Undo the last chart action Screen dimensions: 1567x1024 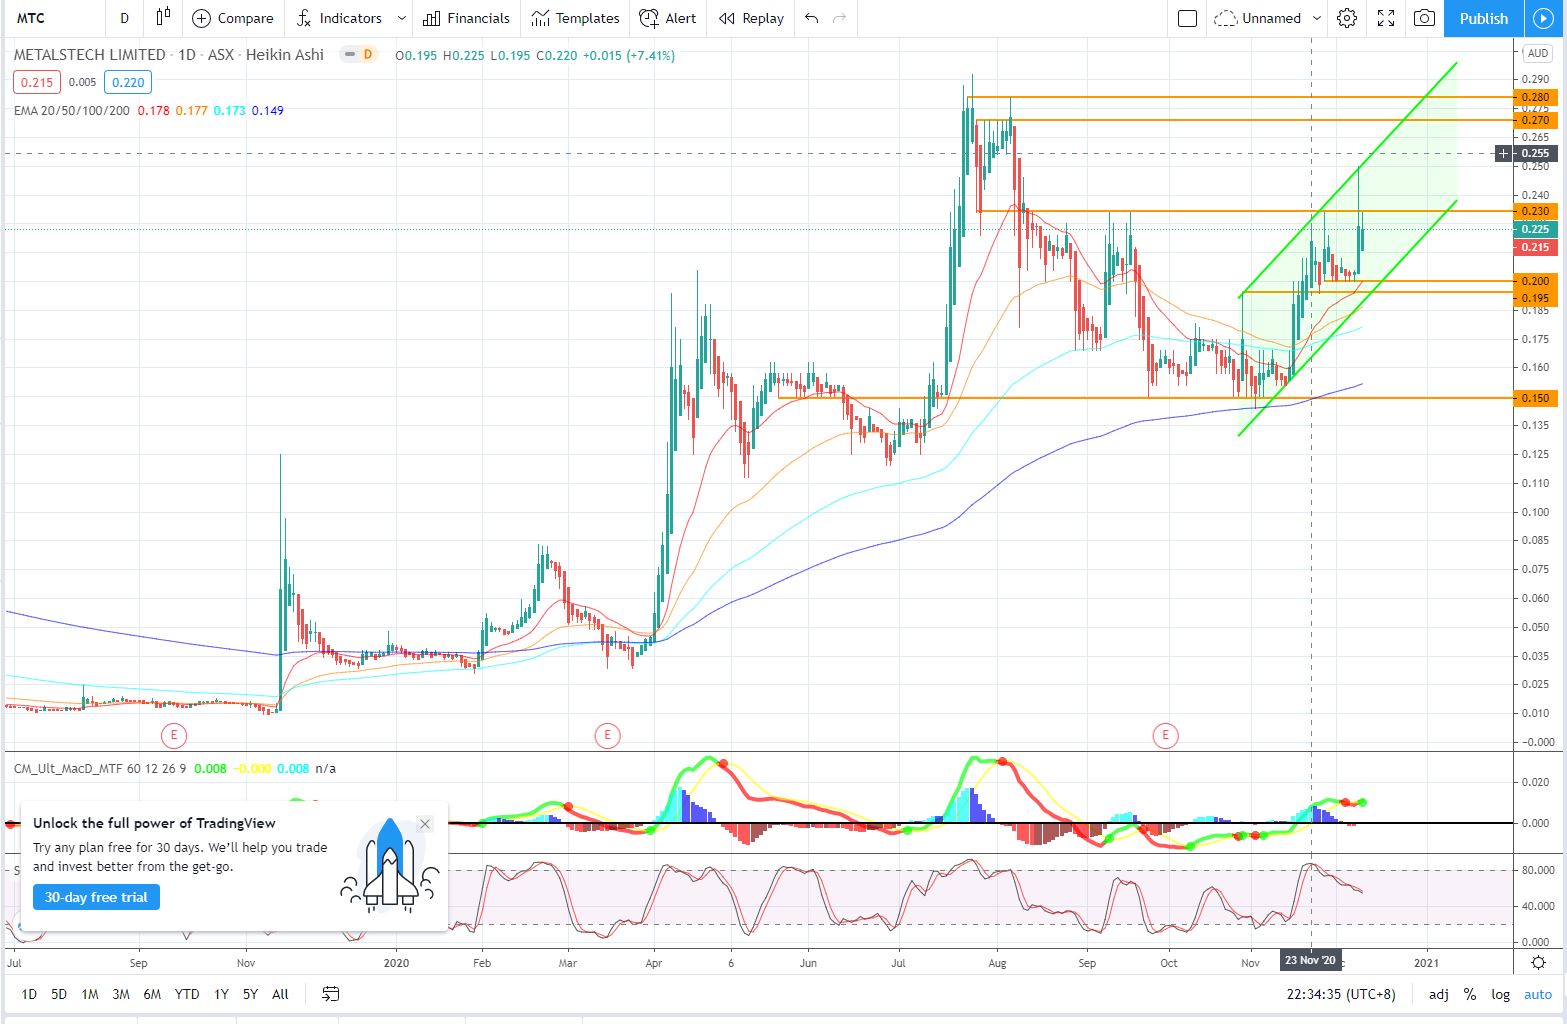coord(811,18)
